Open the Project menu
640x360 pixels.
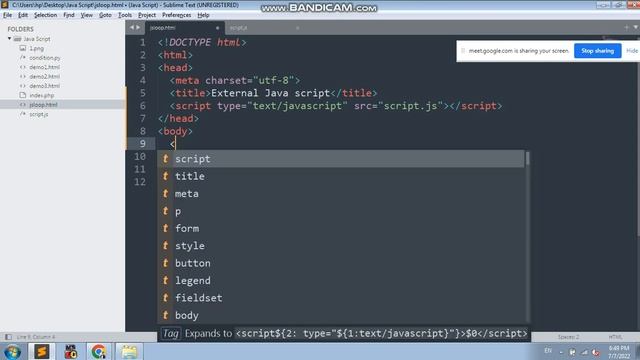[x=147, y=15]
